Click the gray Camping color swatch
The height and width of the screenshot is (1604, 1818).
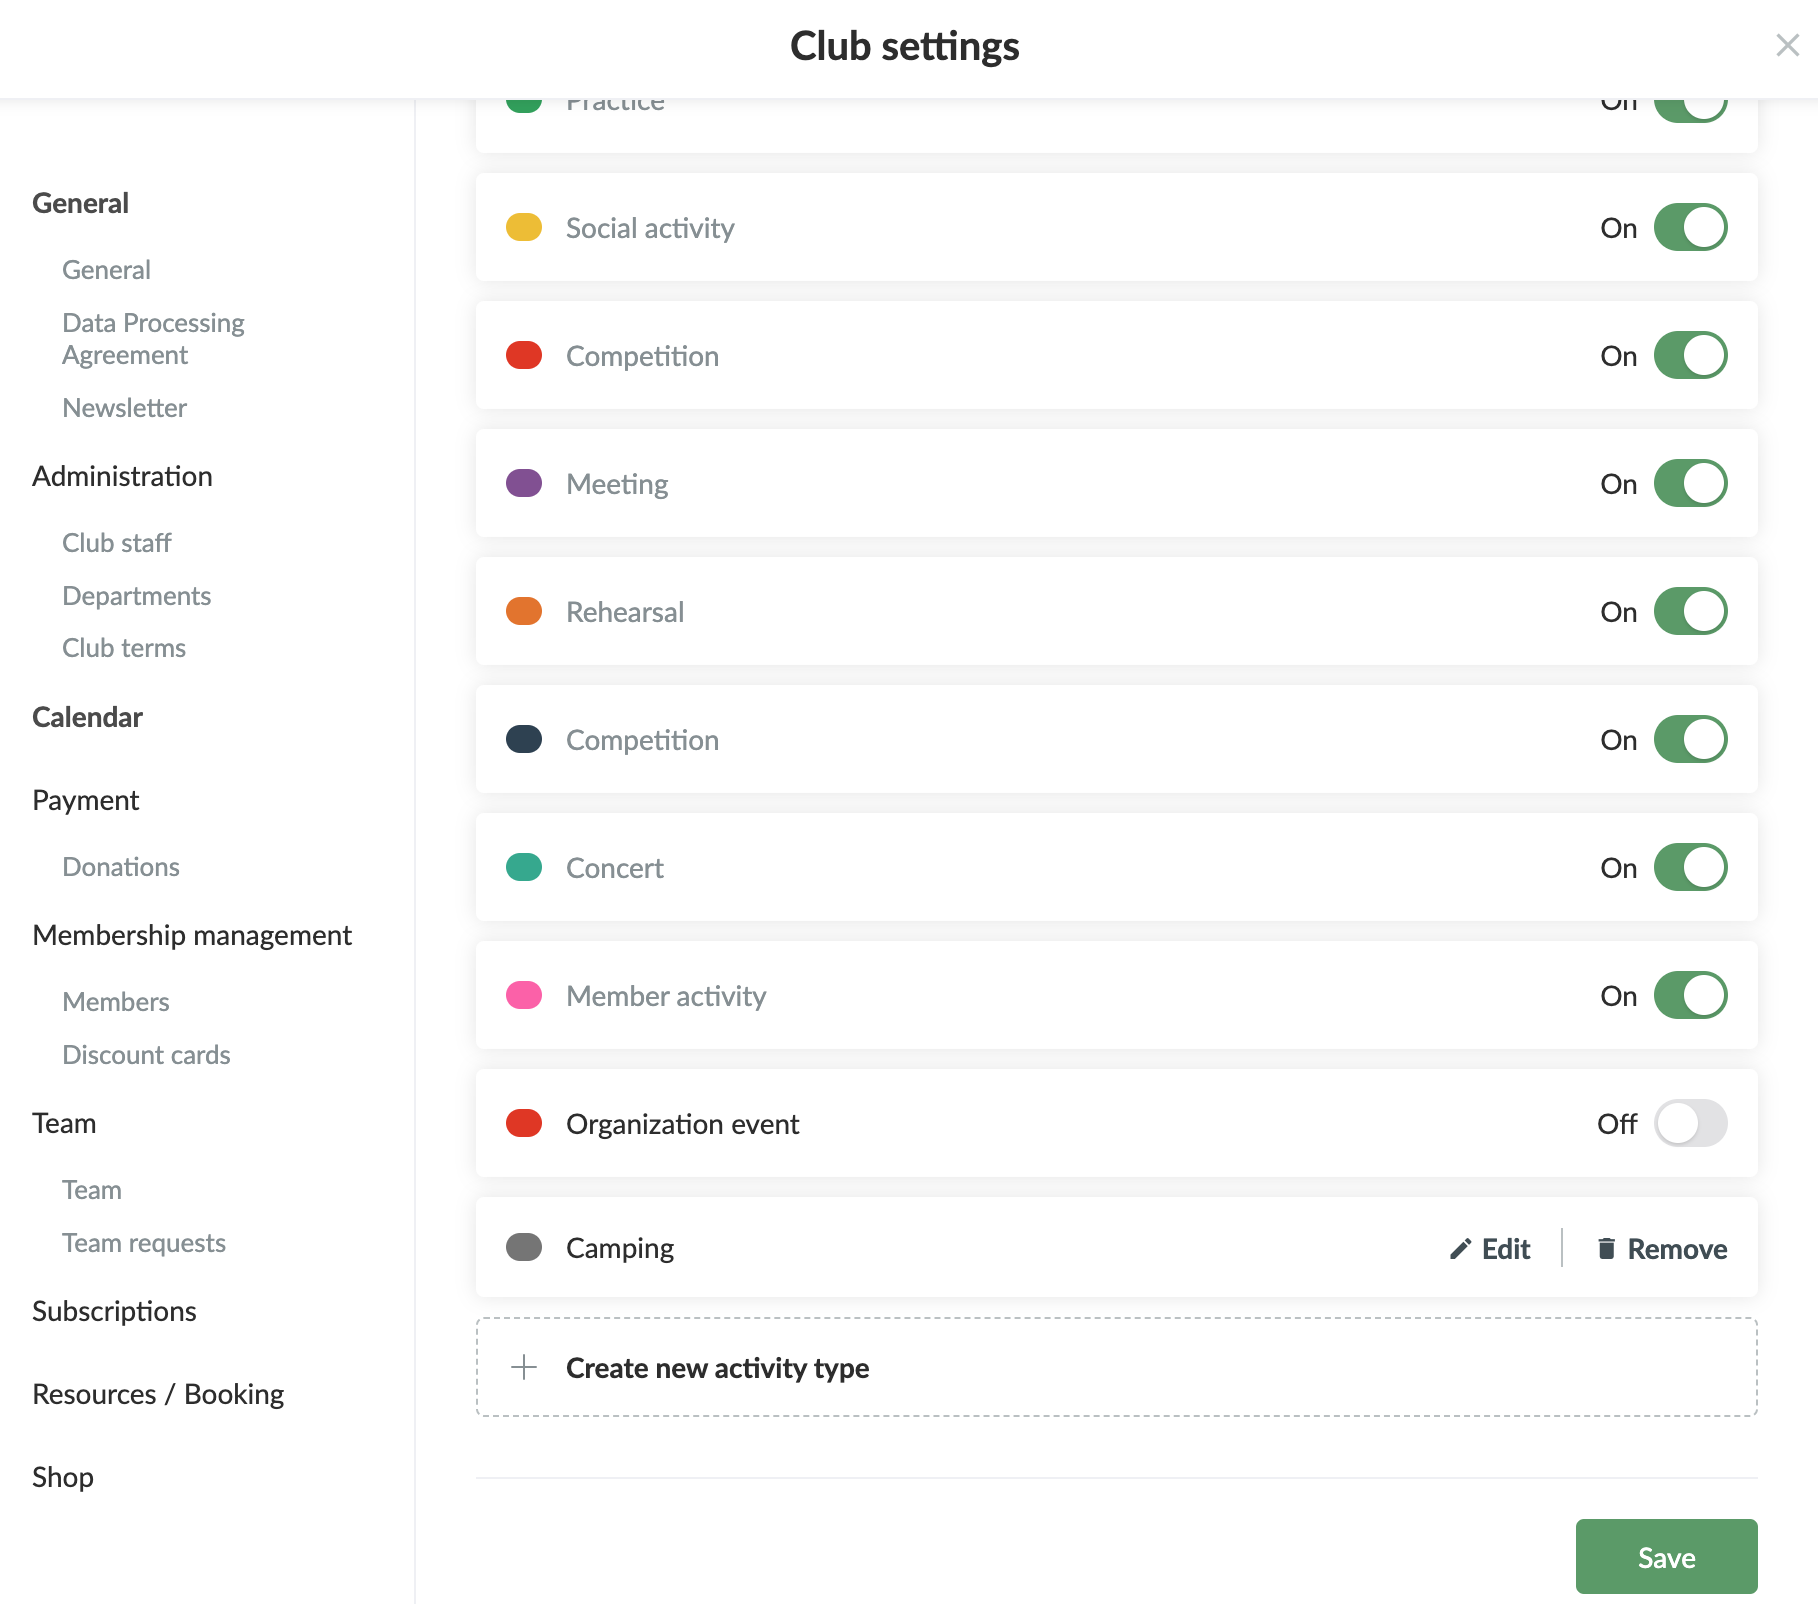click(x=524, y=1248)
